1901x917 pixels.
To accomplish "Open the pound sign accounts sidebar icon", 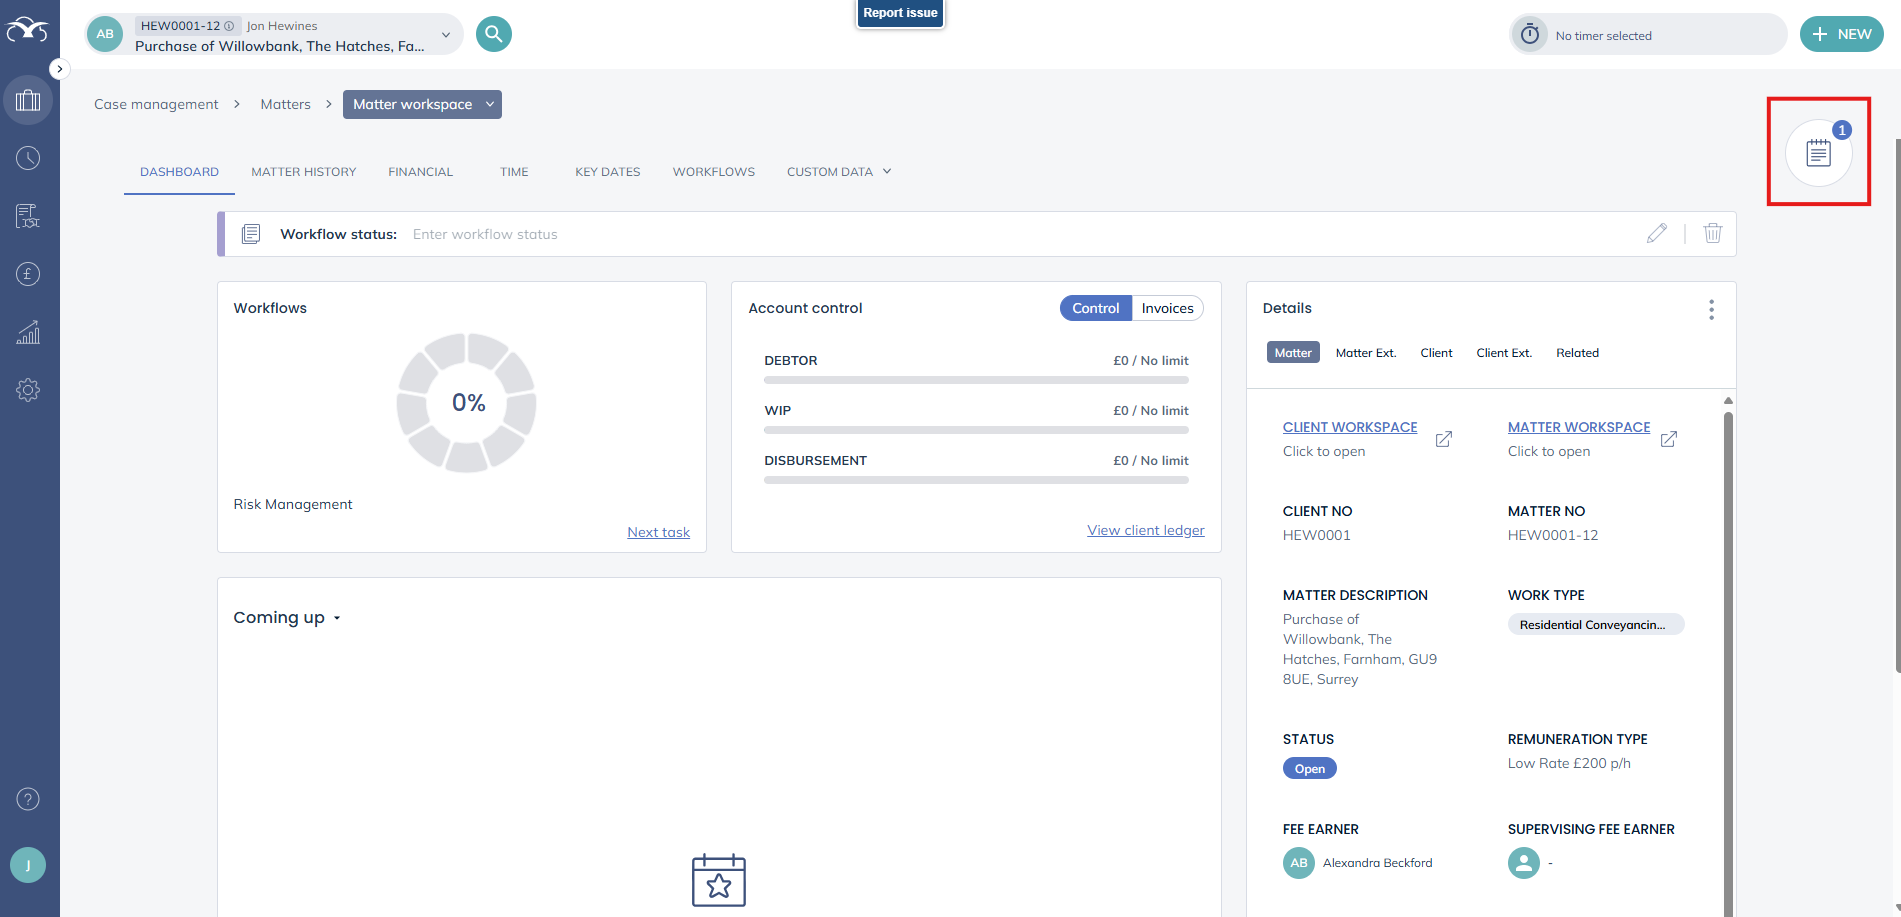I will pos(28,274).
